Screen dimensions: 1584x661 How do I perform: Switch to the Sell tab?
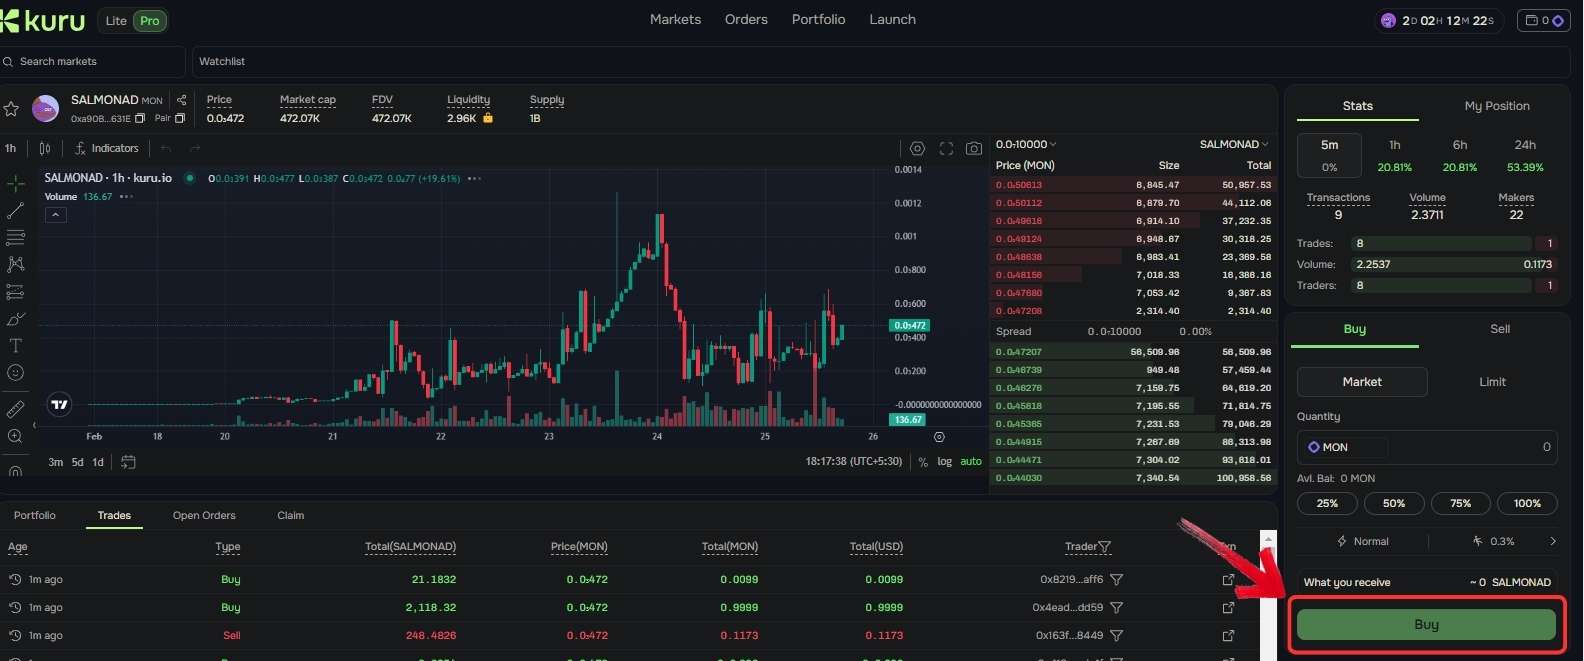(x=1500, y=329)
